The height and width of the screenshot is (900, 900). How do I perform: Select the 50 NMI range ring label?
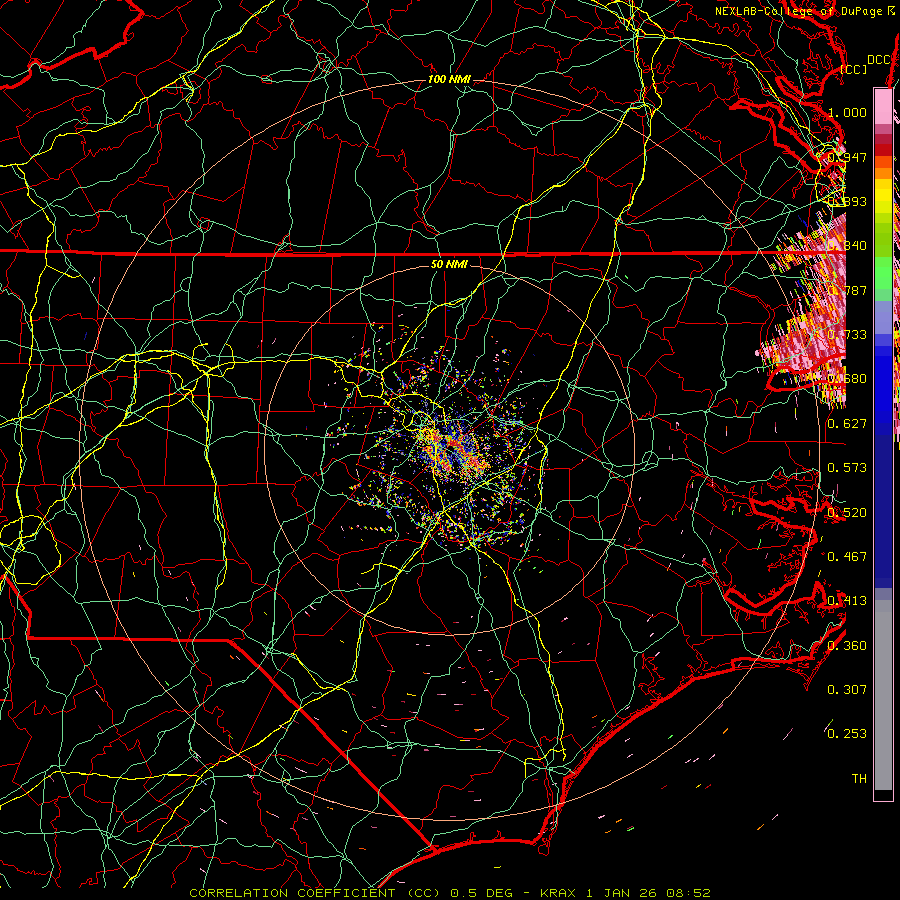[x=449, y=264]
